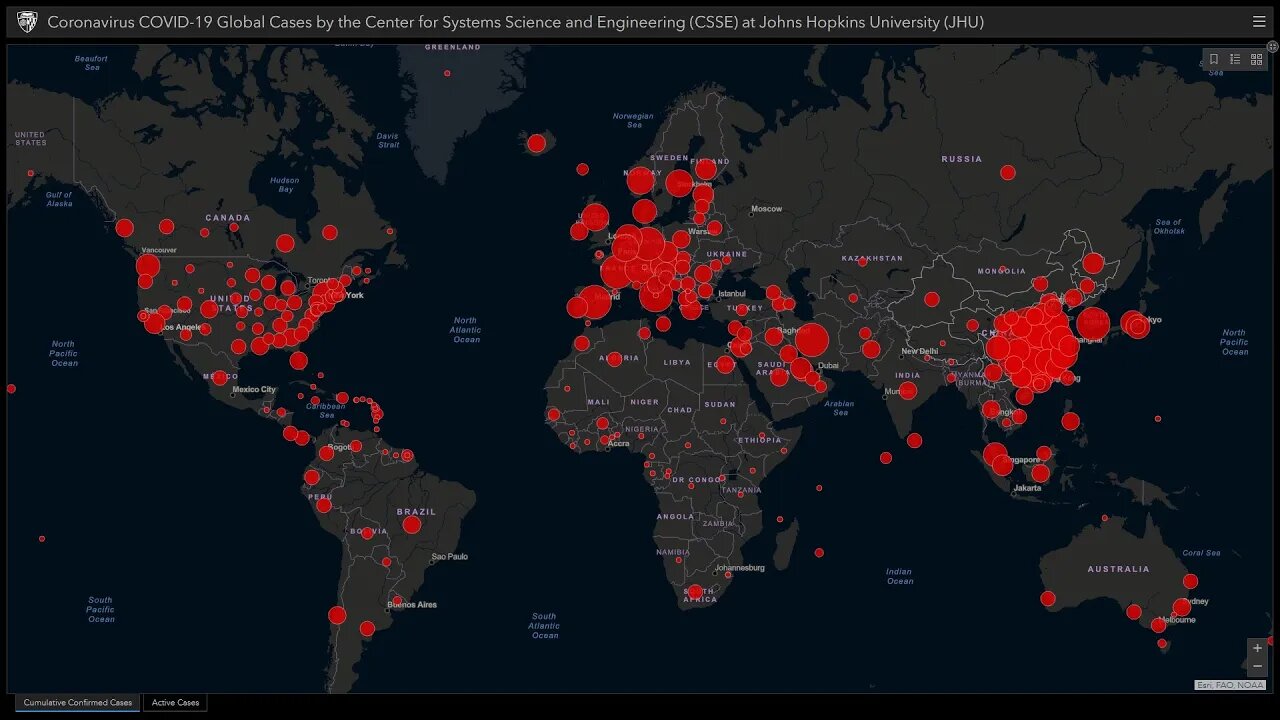Click the Indian Ocean label
This screenshot has height=720, width=1280.
coord(899,576)
